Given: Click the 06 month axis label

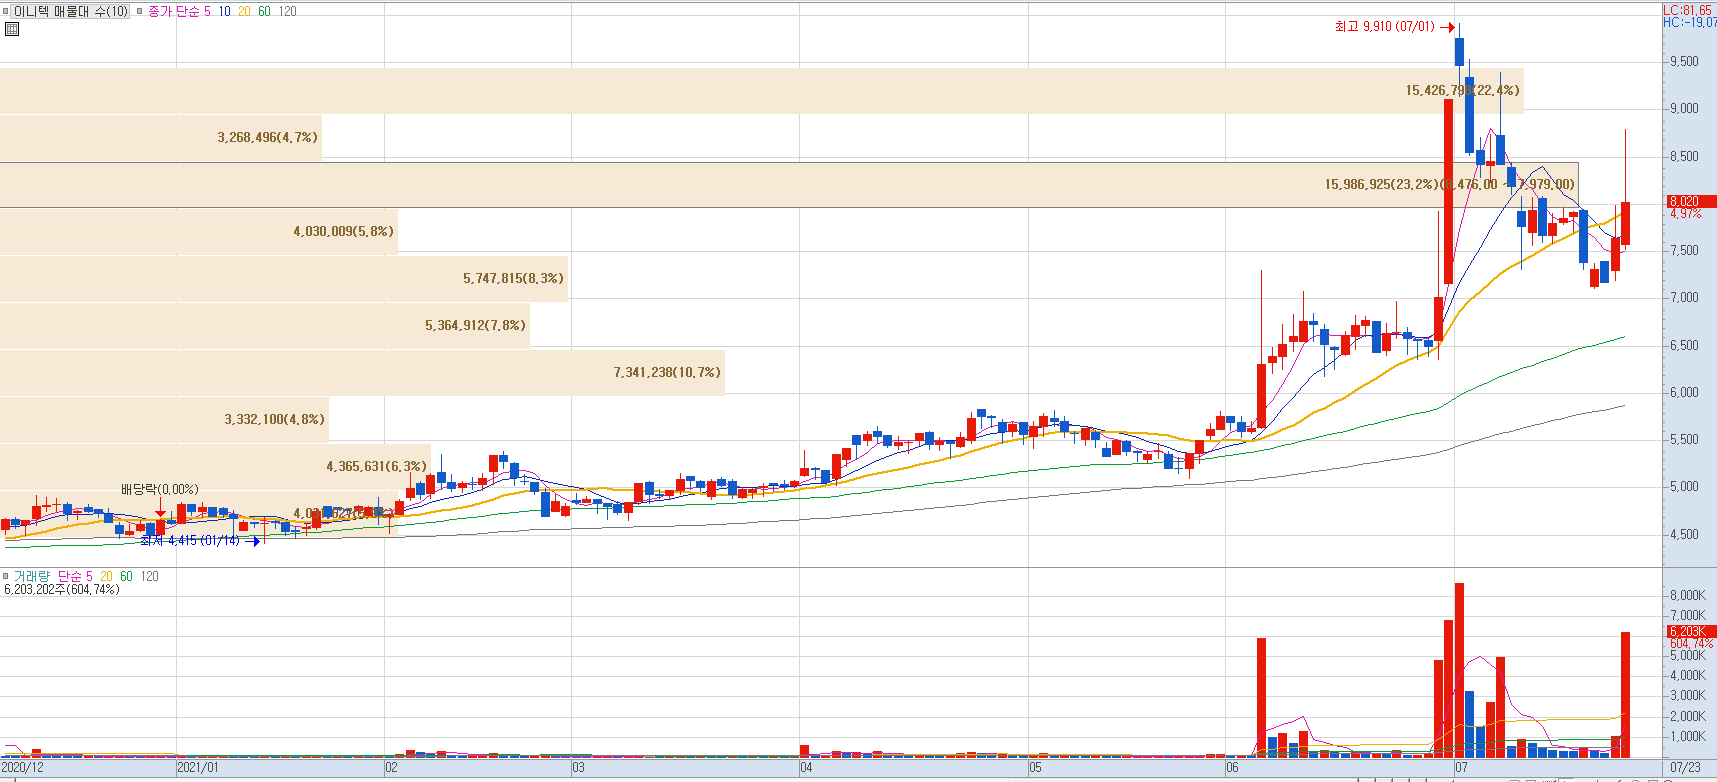Looking at the screenshot, I should point(1232,768).
